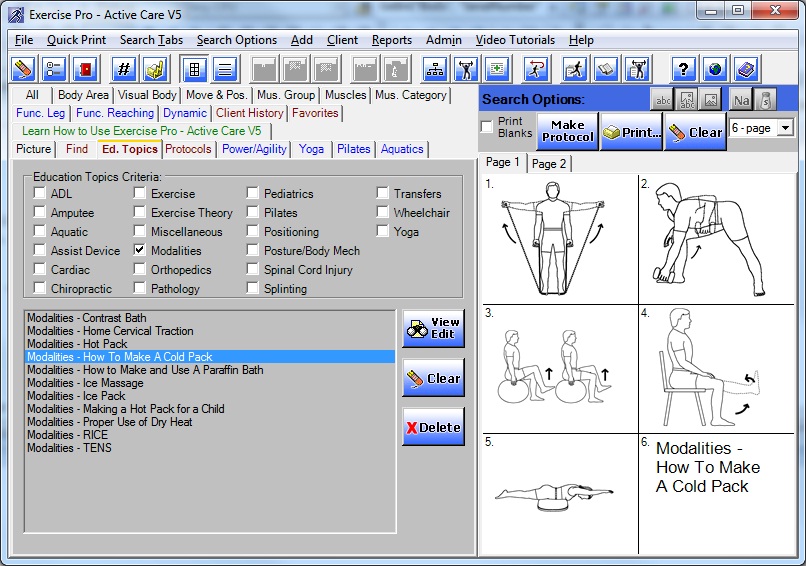Screen dimensions: 806x566
Task: Check the ADL education topic checkbox
Action: 39,193
